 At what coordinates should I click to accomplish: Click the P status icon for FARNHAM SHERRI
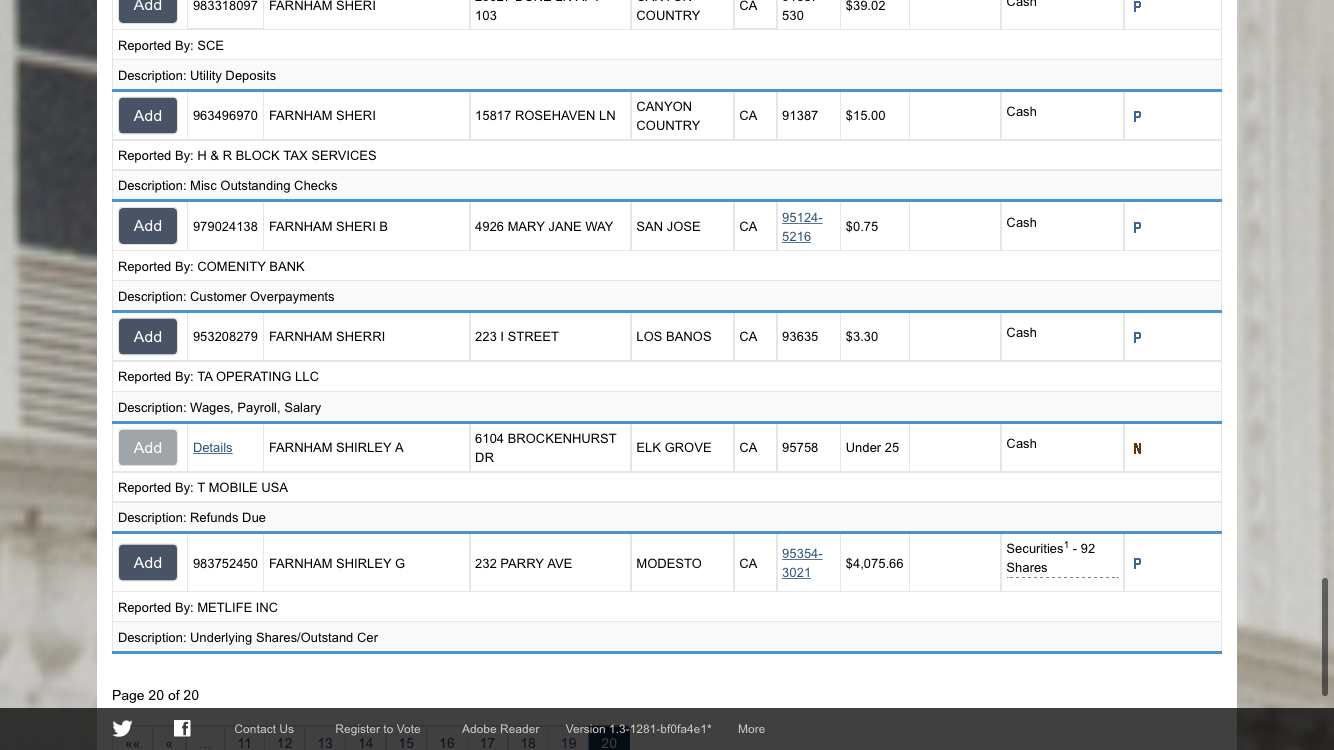coord(1137,338)
